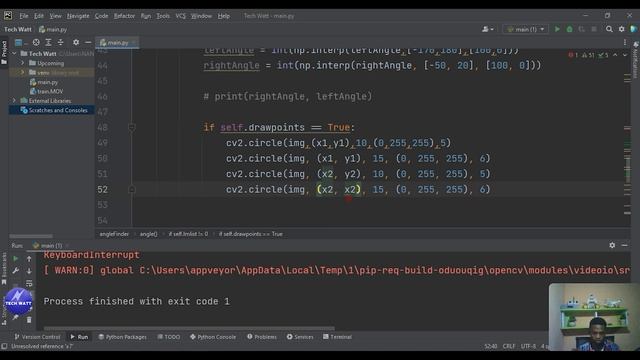Click the user account icon in toolbar
This screenshot has height=360, width=640.
487,29
